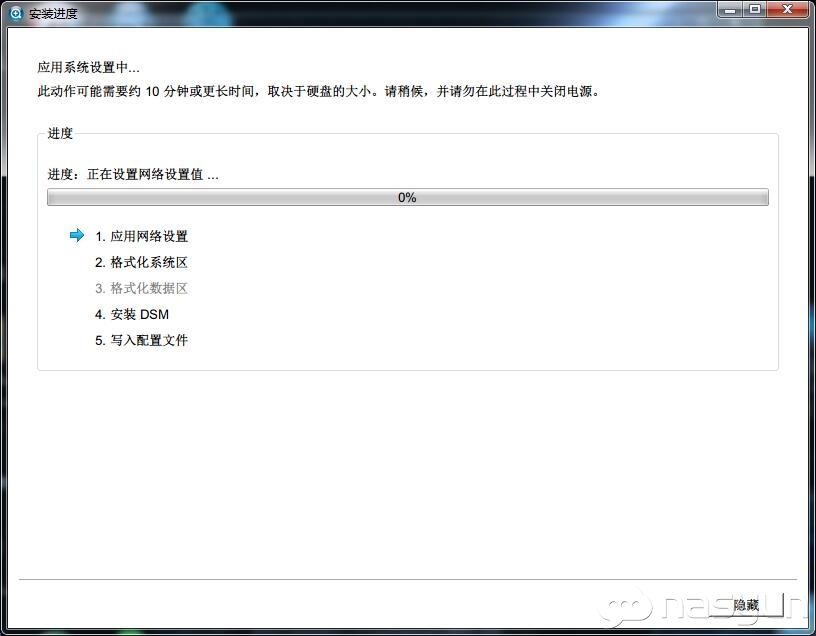Select step 1. 应用网络设置
816x636 pixels.
(141, 236)
